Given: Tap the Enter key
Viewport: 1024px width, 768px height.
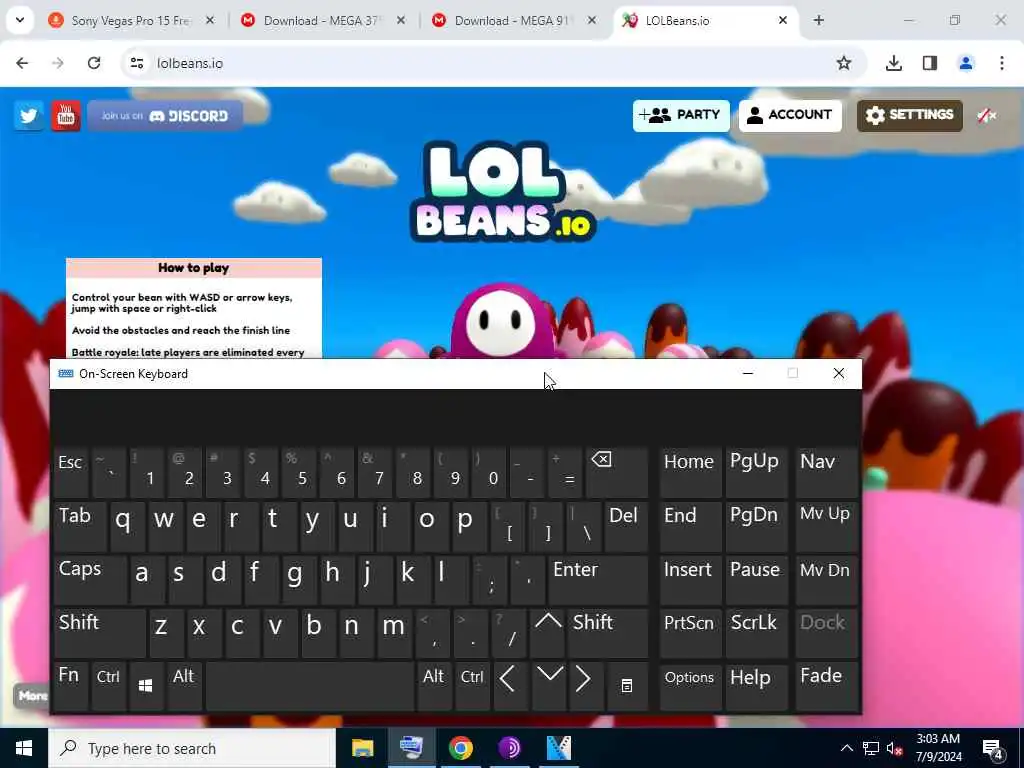Looking at the screenshot, I should tap(598, 579).
